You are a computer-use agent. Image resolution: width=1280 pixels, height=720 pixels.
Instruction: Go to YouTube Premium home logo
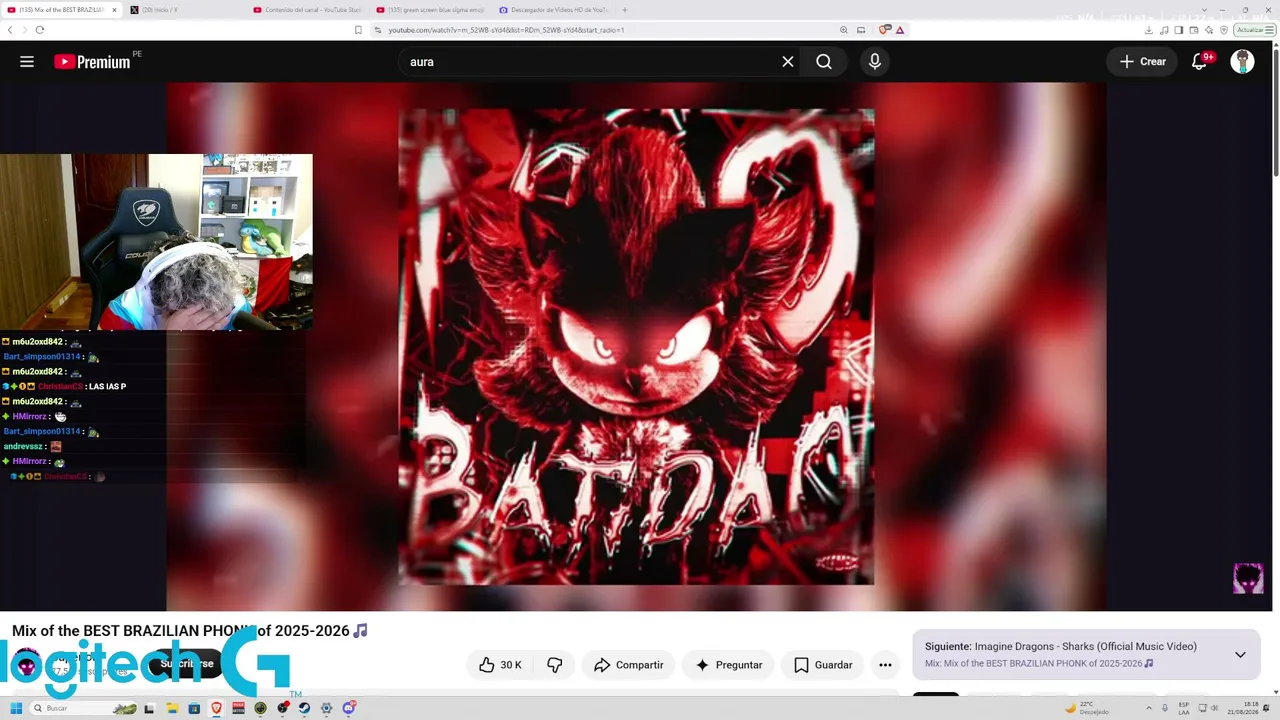(92, 62)
